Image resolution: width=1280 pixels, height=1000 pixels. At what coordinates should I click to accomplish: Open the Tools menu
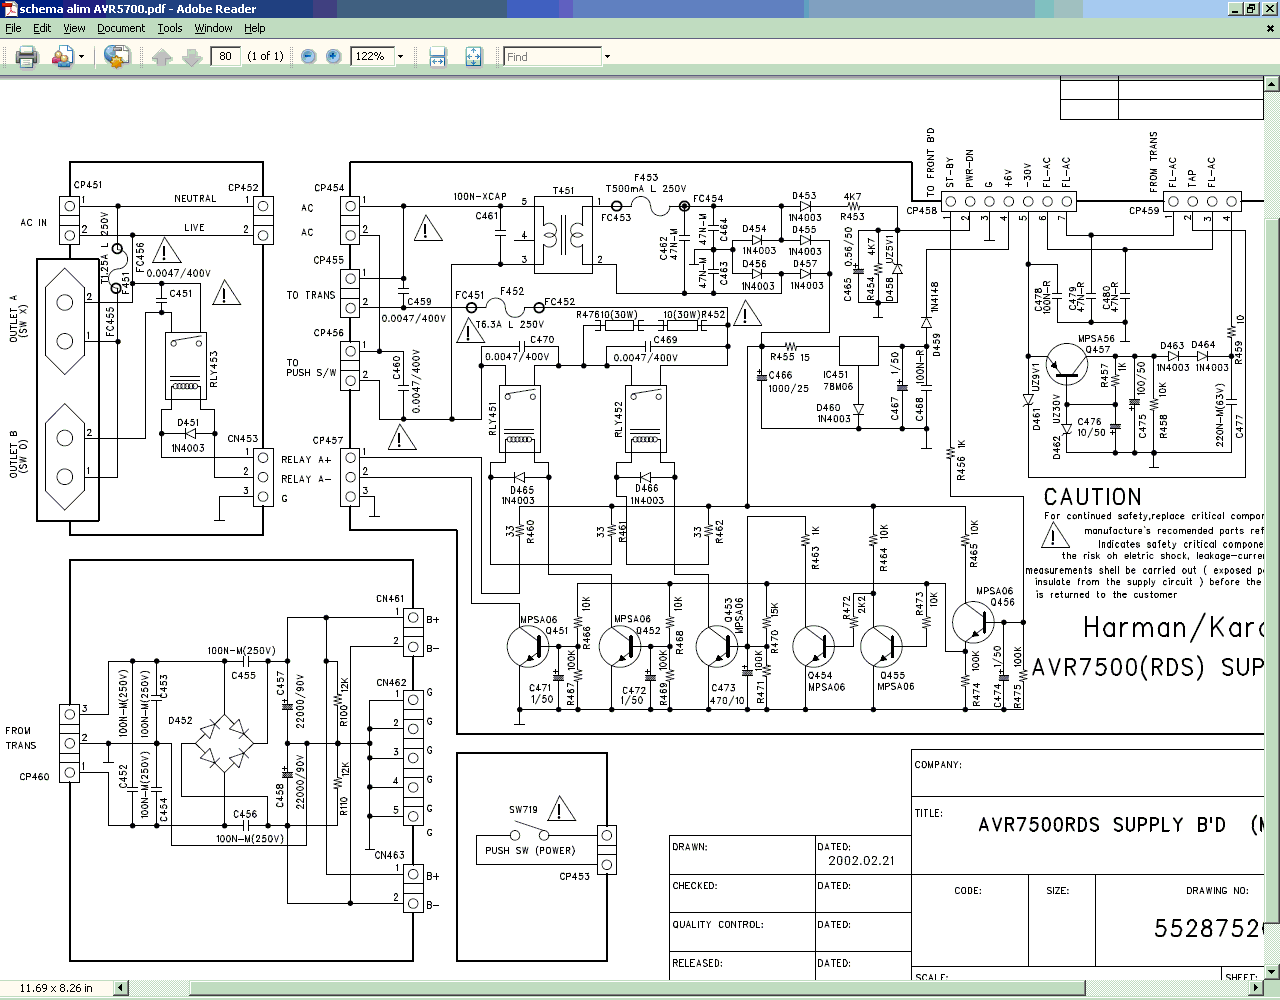point(170,28)
